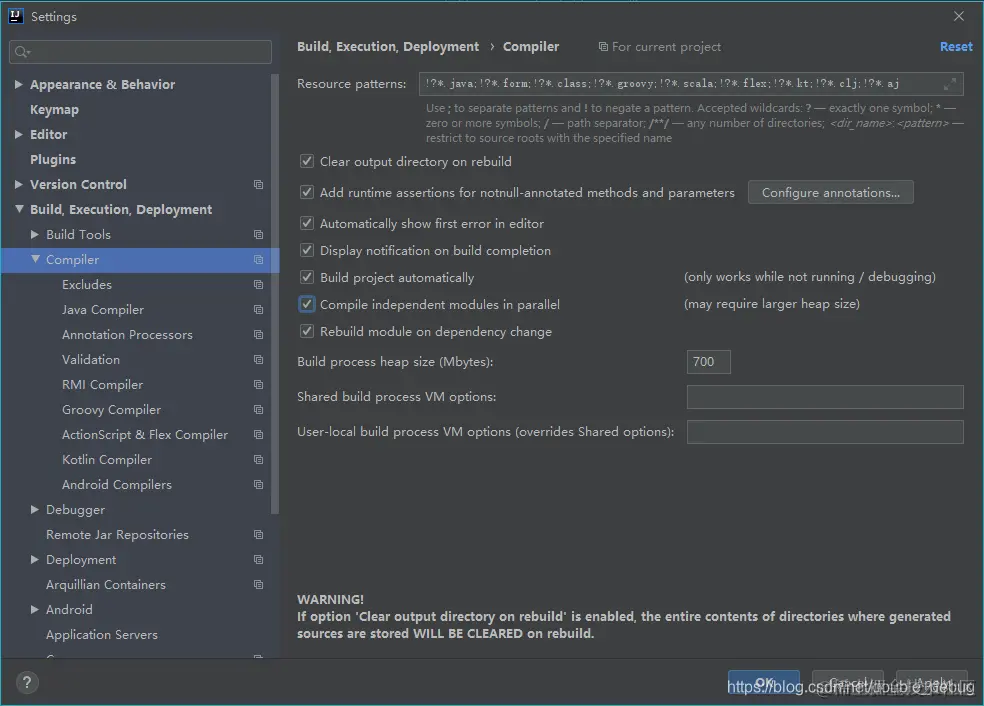The image size is (984, 706).
Task: Open the Keymap settings page
Action: click(x=55, y=110)
